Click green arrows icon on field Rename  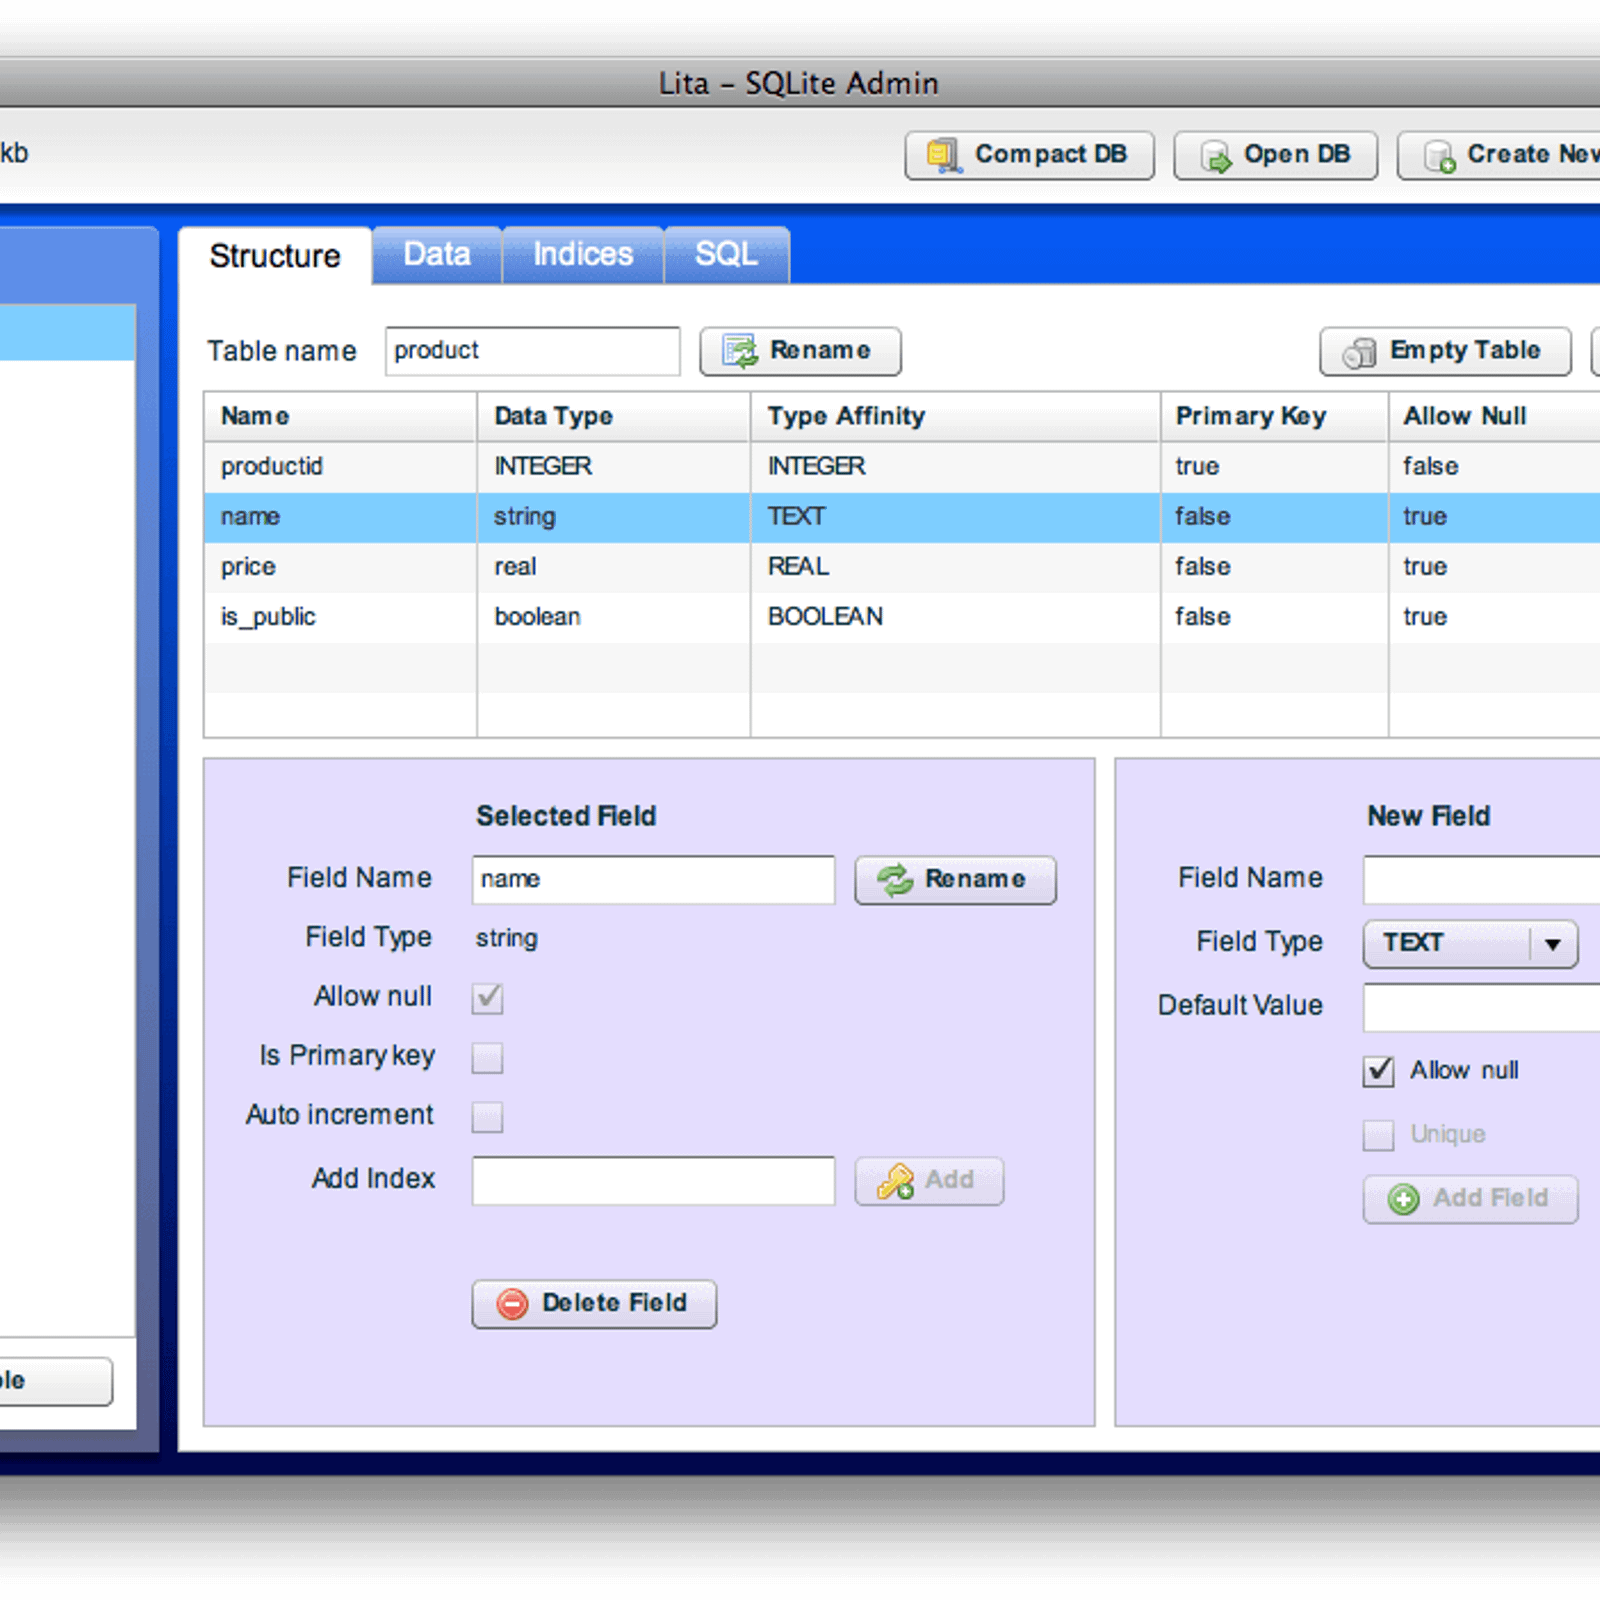coord(895,880)
